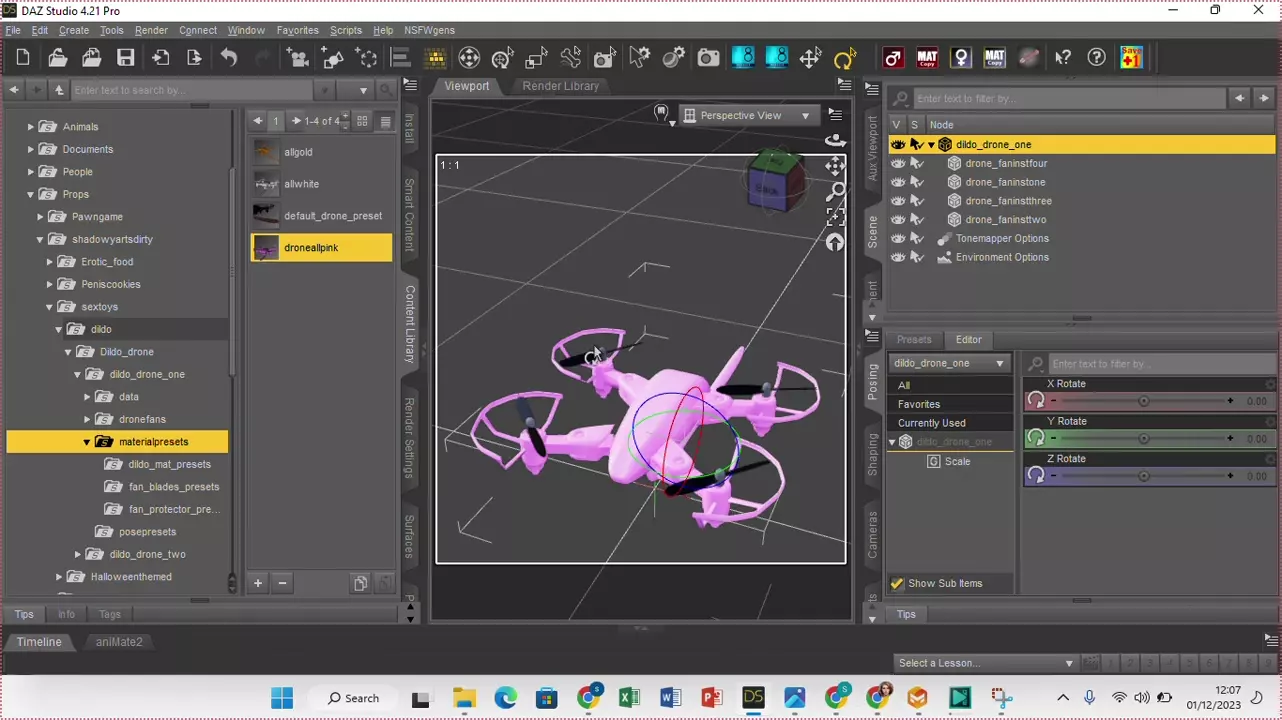Click the Undo arrow icon

point(229,58)
